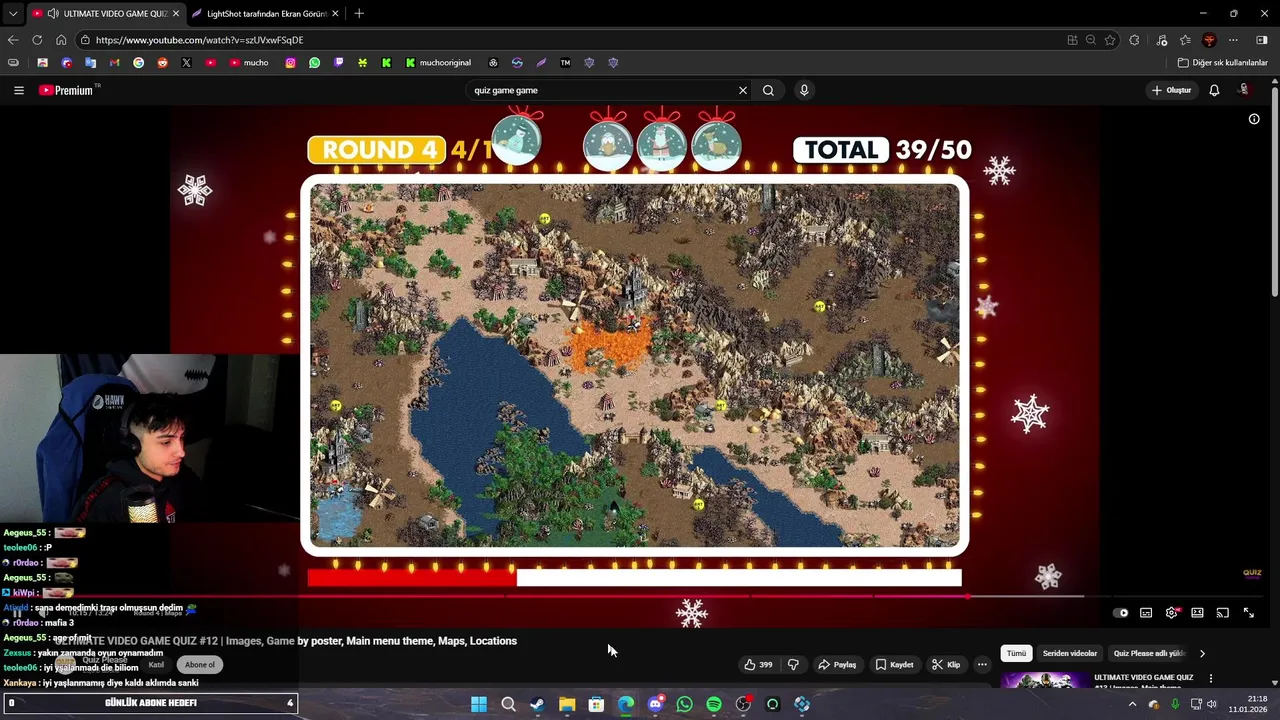Cast the video to a device

pos(1222,613)
